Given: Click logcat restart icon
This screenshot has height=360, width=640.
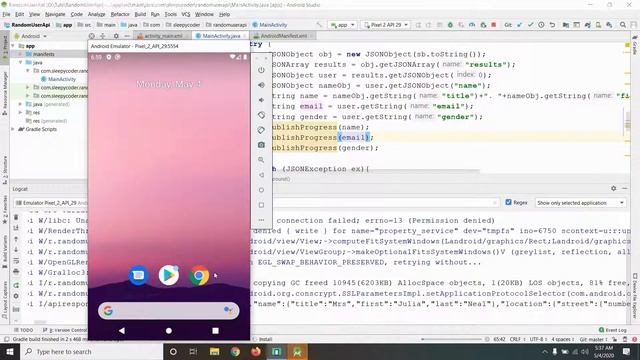Looking at the screenshot, I should click(x=16, y=285).
